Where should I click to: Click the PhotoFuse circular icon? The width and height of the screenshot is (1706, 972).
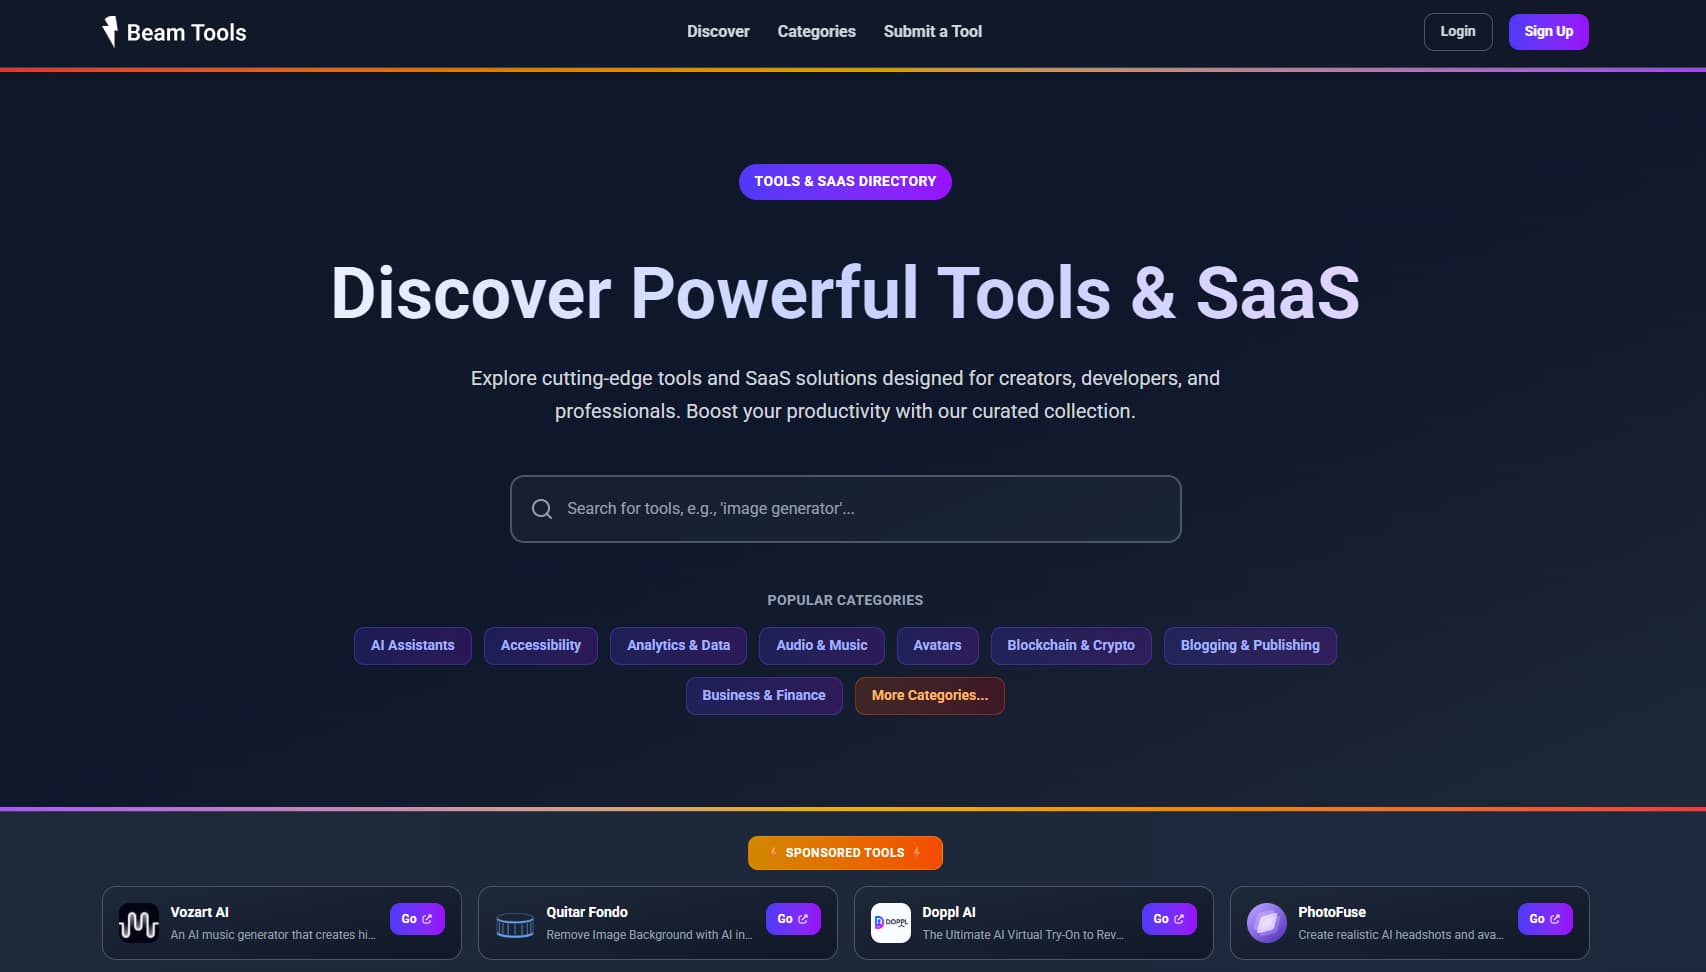[1266, 922]
